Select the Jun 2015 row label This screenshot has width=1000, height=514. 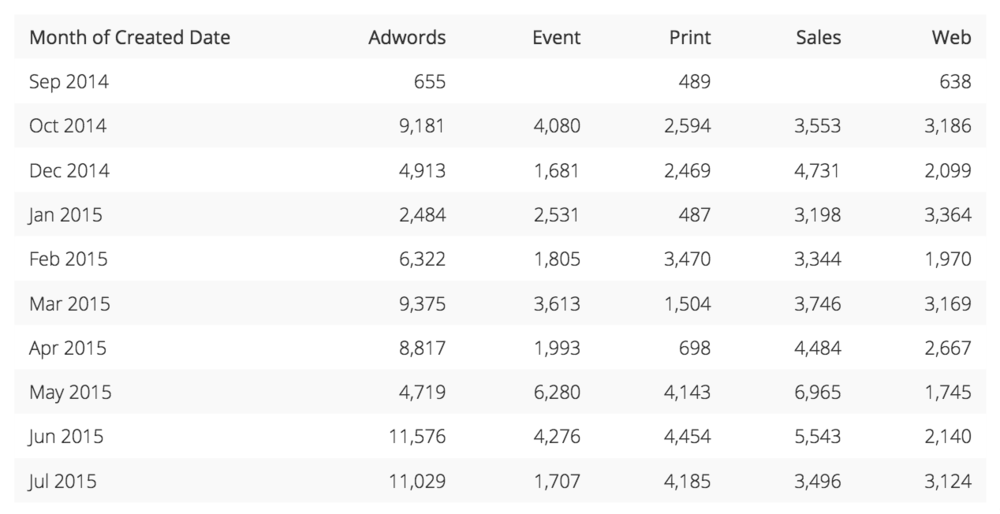[66, 436]
